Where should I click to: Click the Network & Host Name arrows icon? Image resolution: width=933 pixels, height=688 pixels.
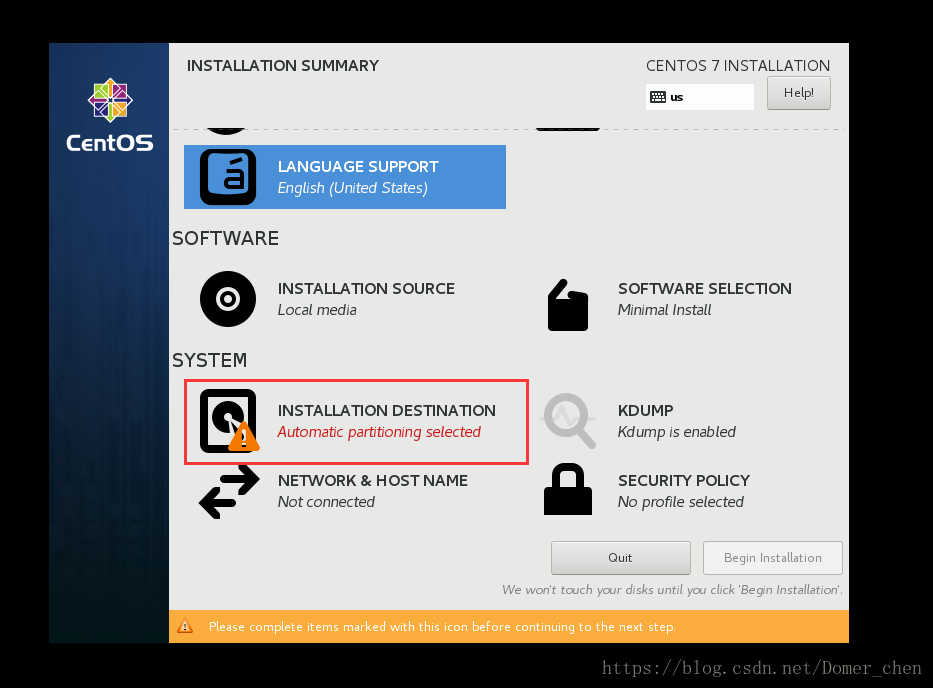tap(229, 492)
